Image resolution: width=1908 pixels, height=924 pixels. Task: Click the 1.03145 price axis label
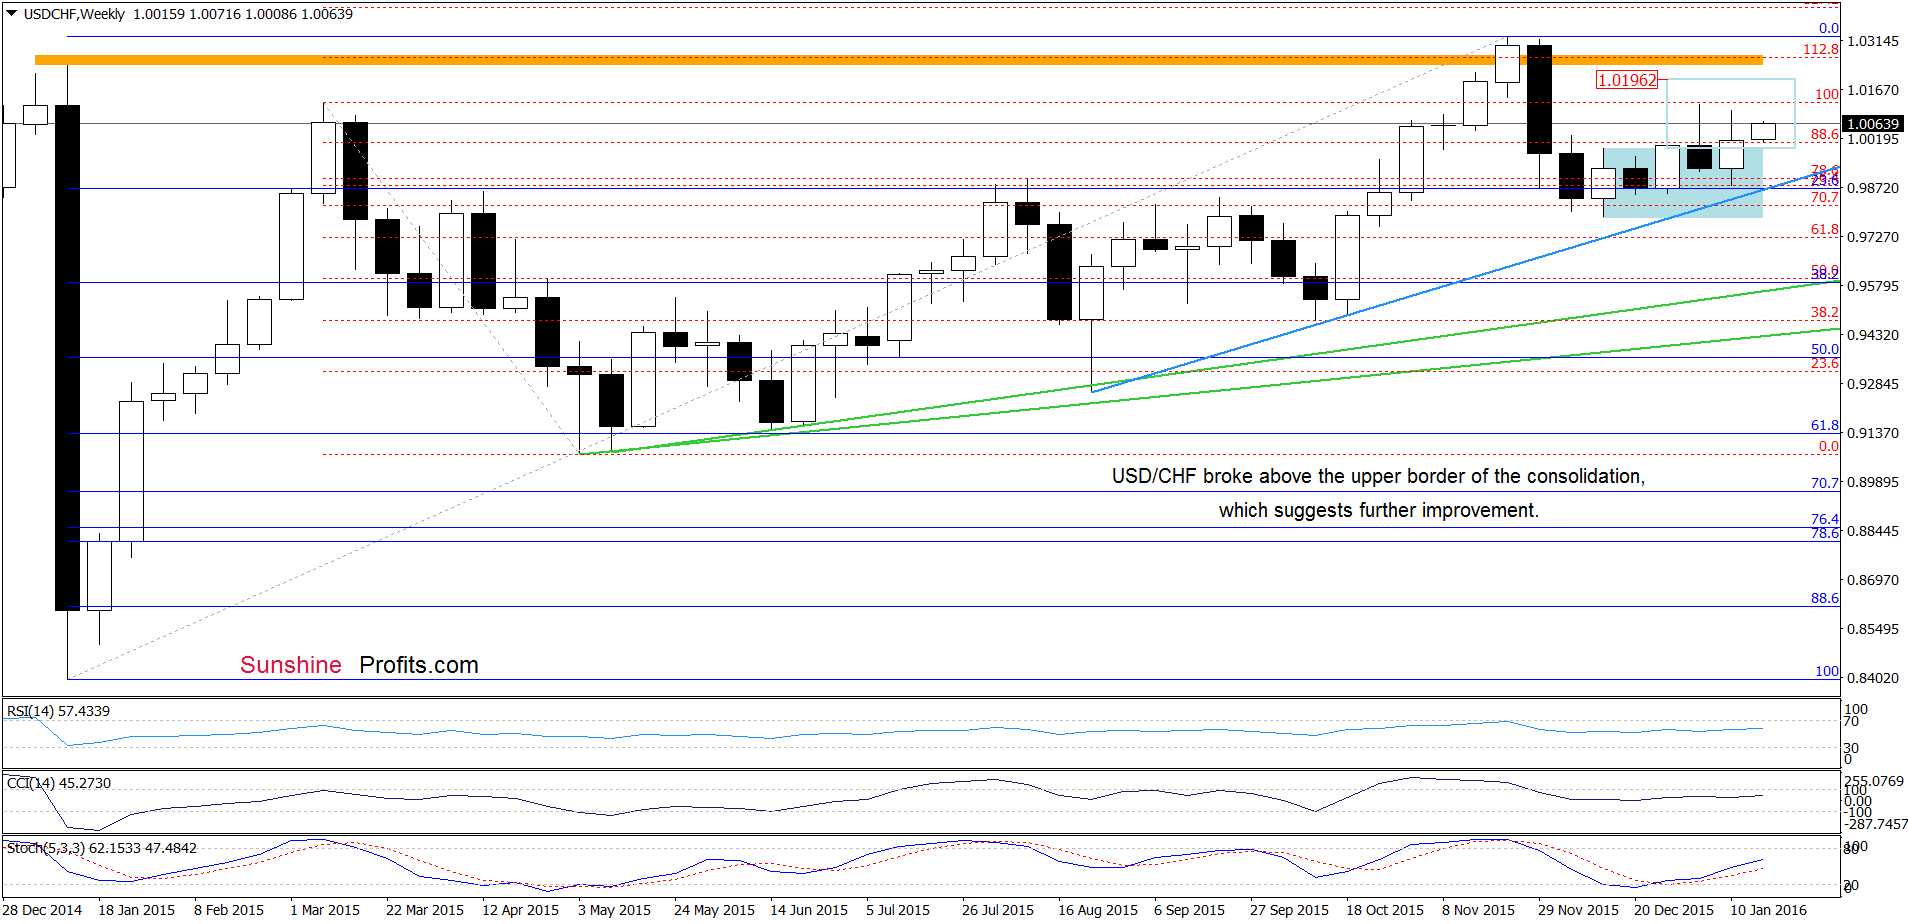pyautogui.click(x=1872, y=41)
